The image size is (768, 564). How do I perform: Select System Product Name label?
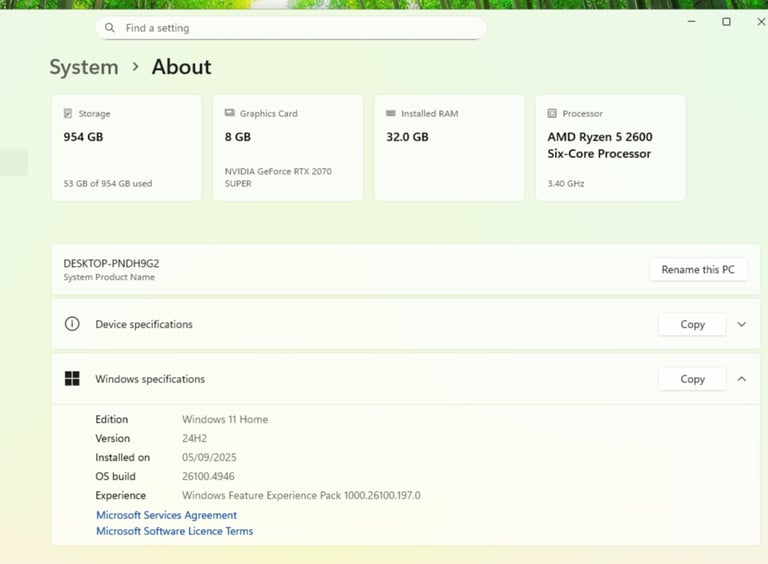tap(109, 277)
